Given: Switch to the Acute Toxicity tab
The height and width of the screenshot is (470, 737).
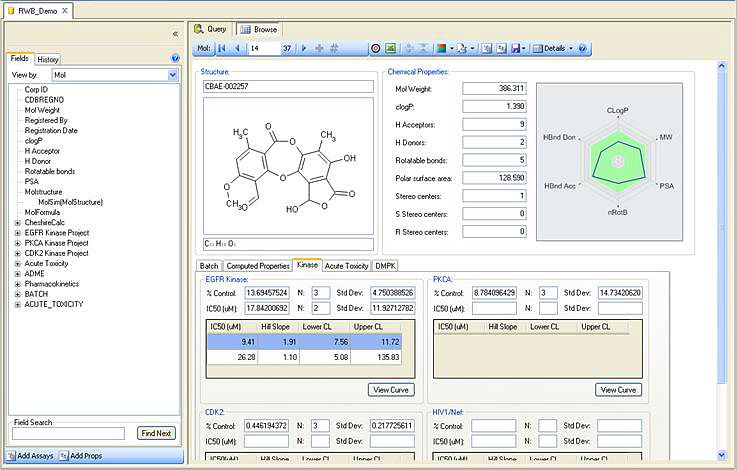Looking at the screenshot, I should coord(346,266).
